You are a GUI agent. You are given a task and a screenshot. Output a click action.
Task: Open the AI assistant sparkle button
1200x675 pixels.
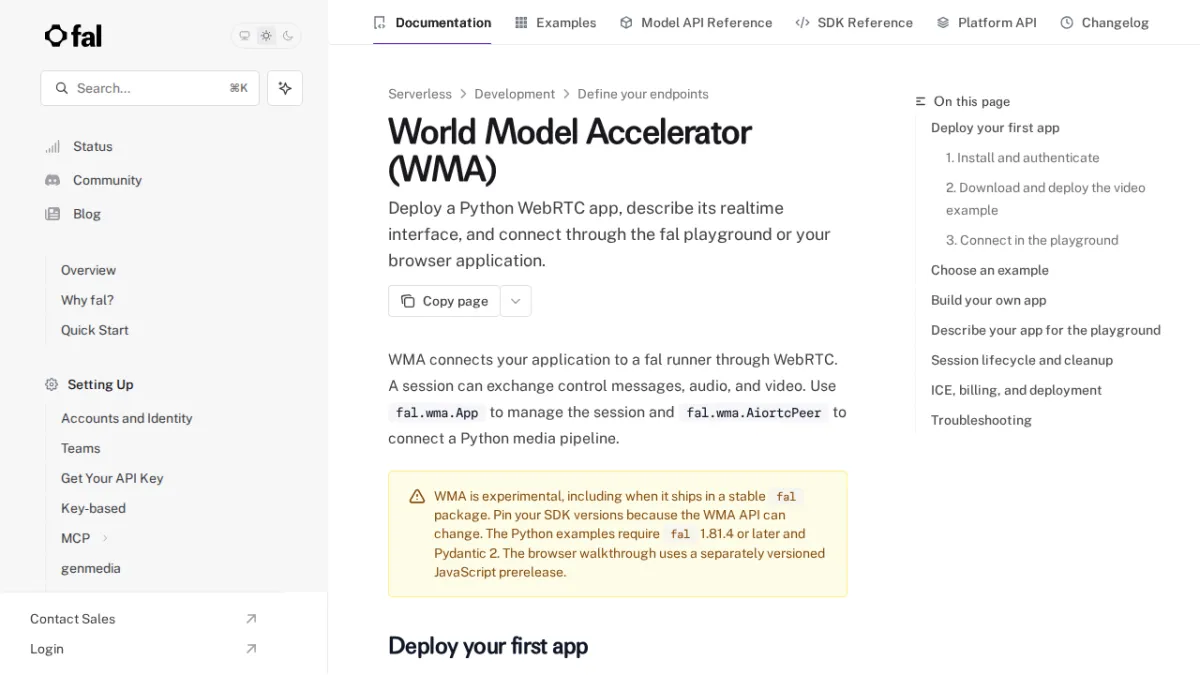pos(285,88)
